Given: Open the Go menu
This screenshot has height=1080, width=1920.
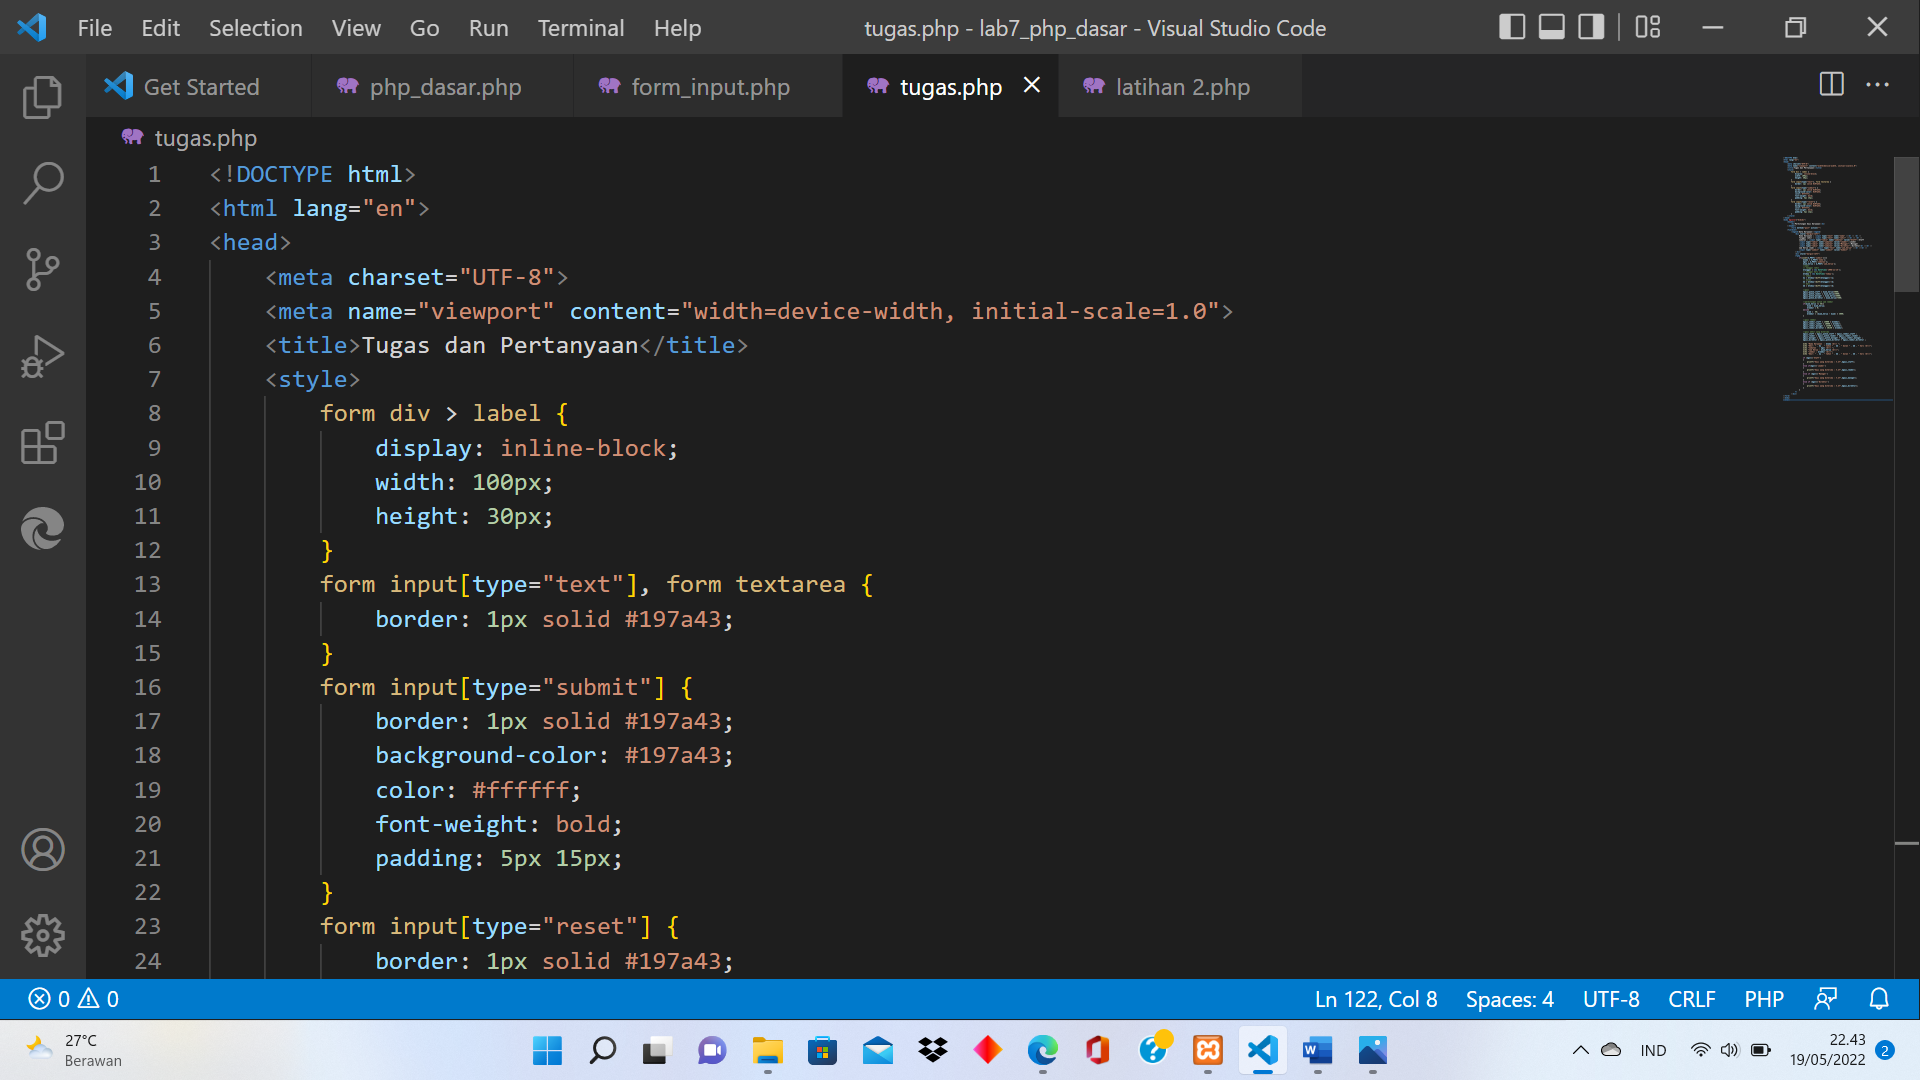Looking at the screenshot, I should point(424,28).
